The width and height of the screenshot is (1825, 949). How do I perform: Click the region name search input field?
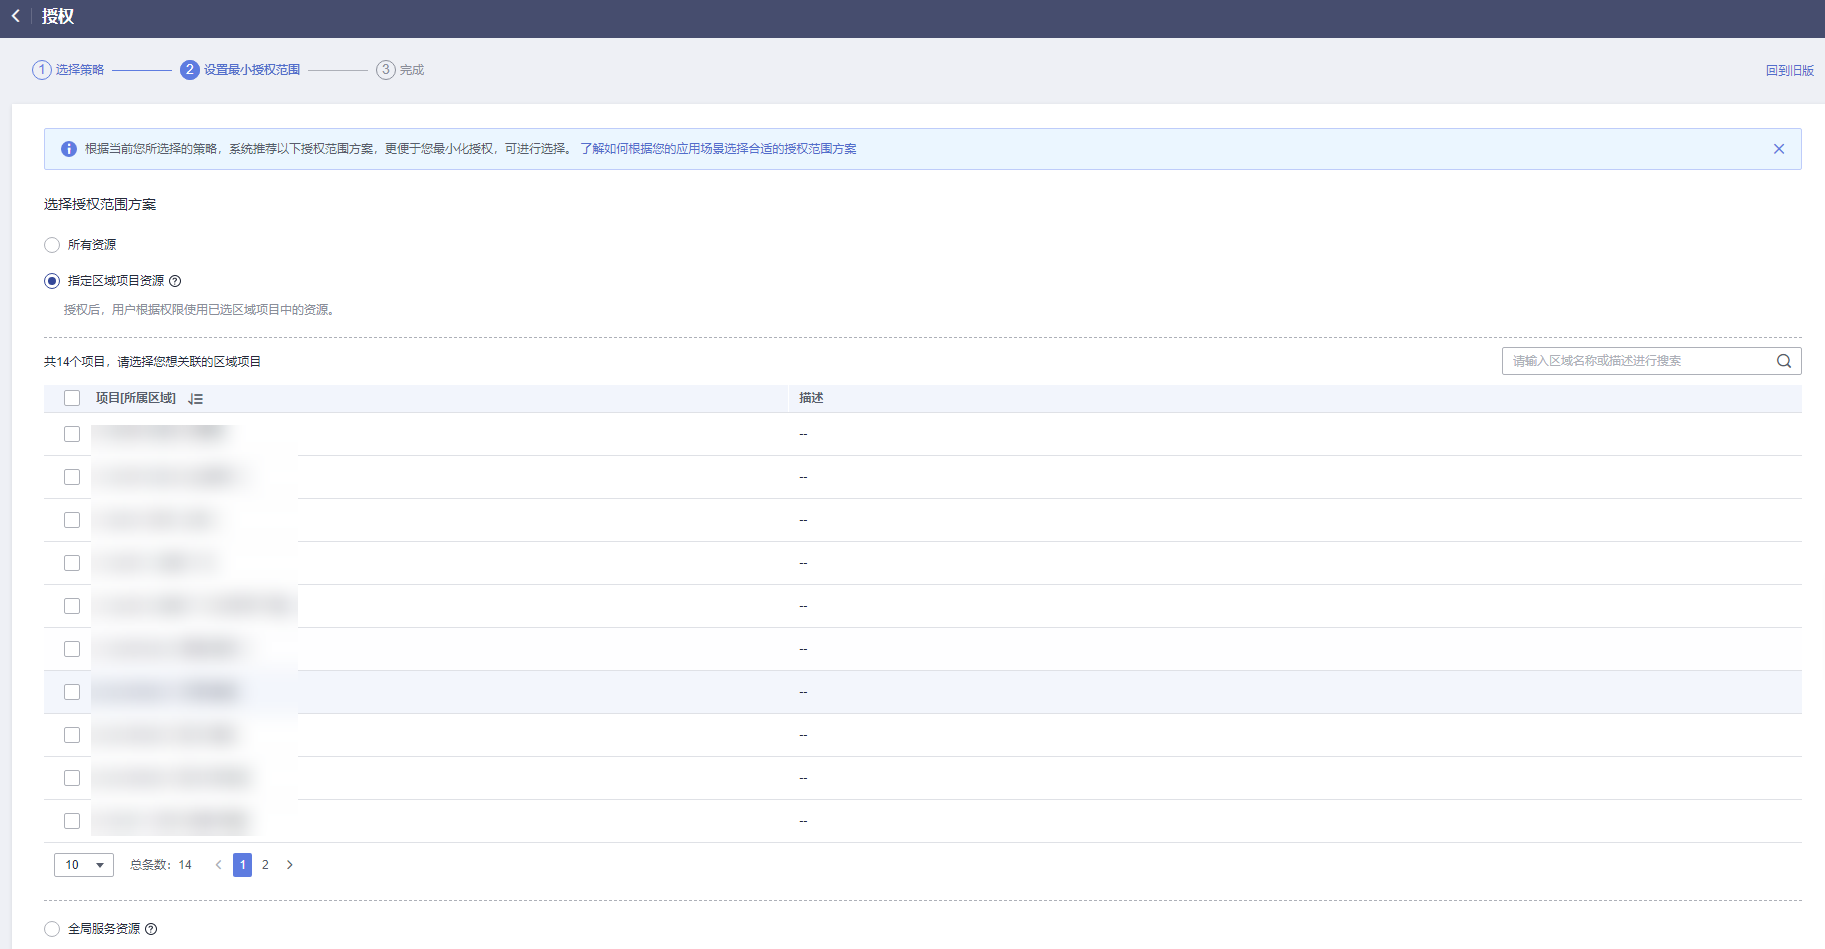click(1636, 361)
